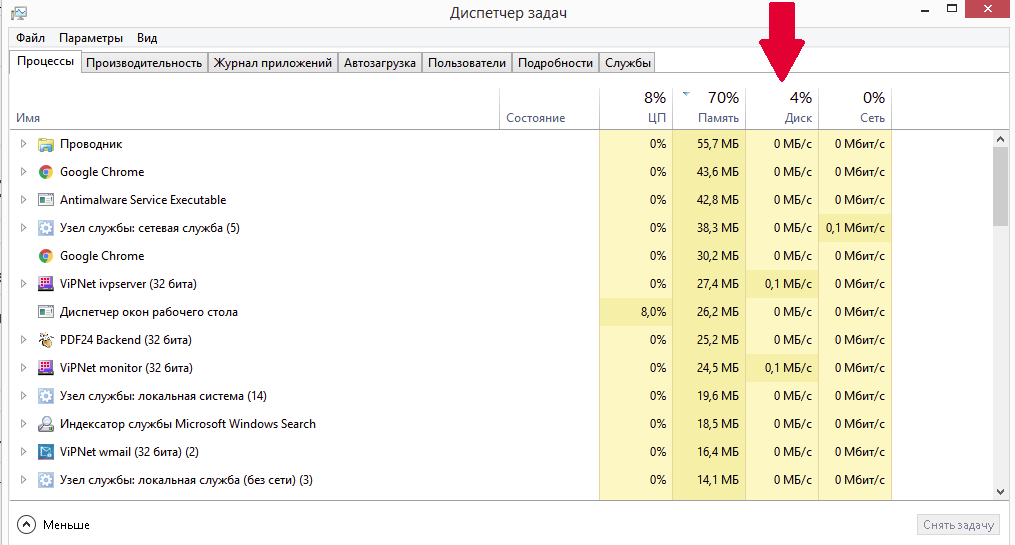The height and width of the screenshot is (545, 1015).
Task: Select the PDF24 Backend (32 бита) name
Action: pos(126,340)
